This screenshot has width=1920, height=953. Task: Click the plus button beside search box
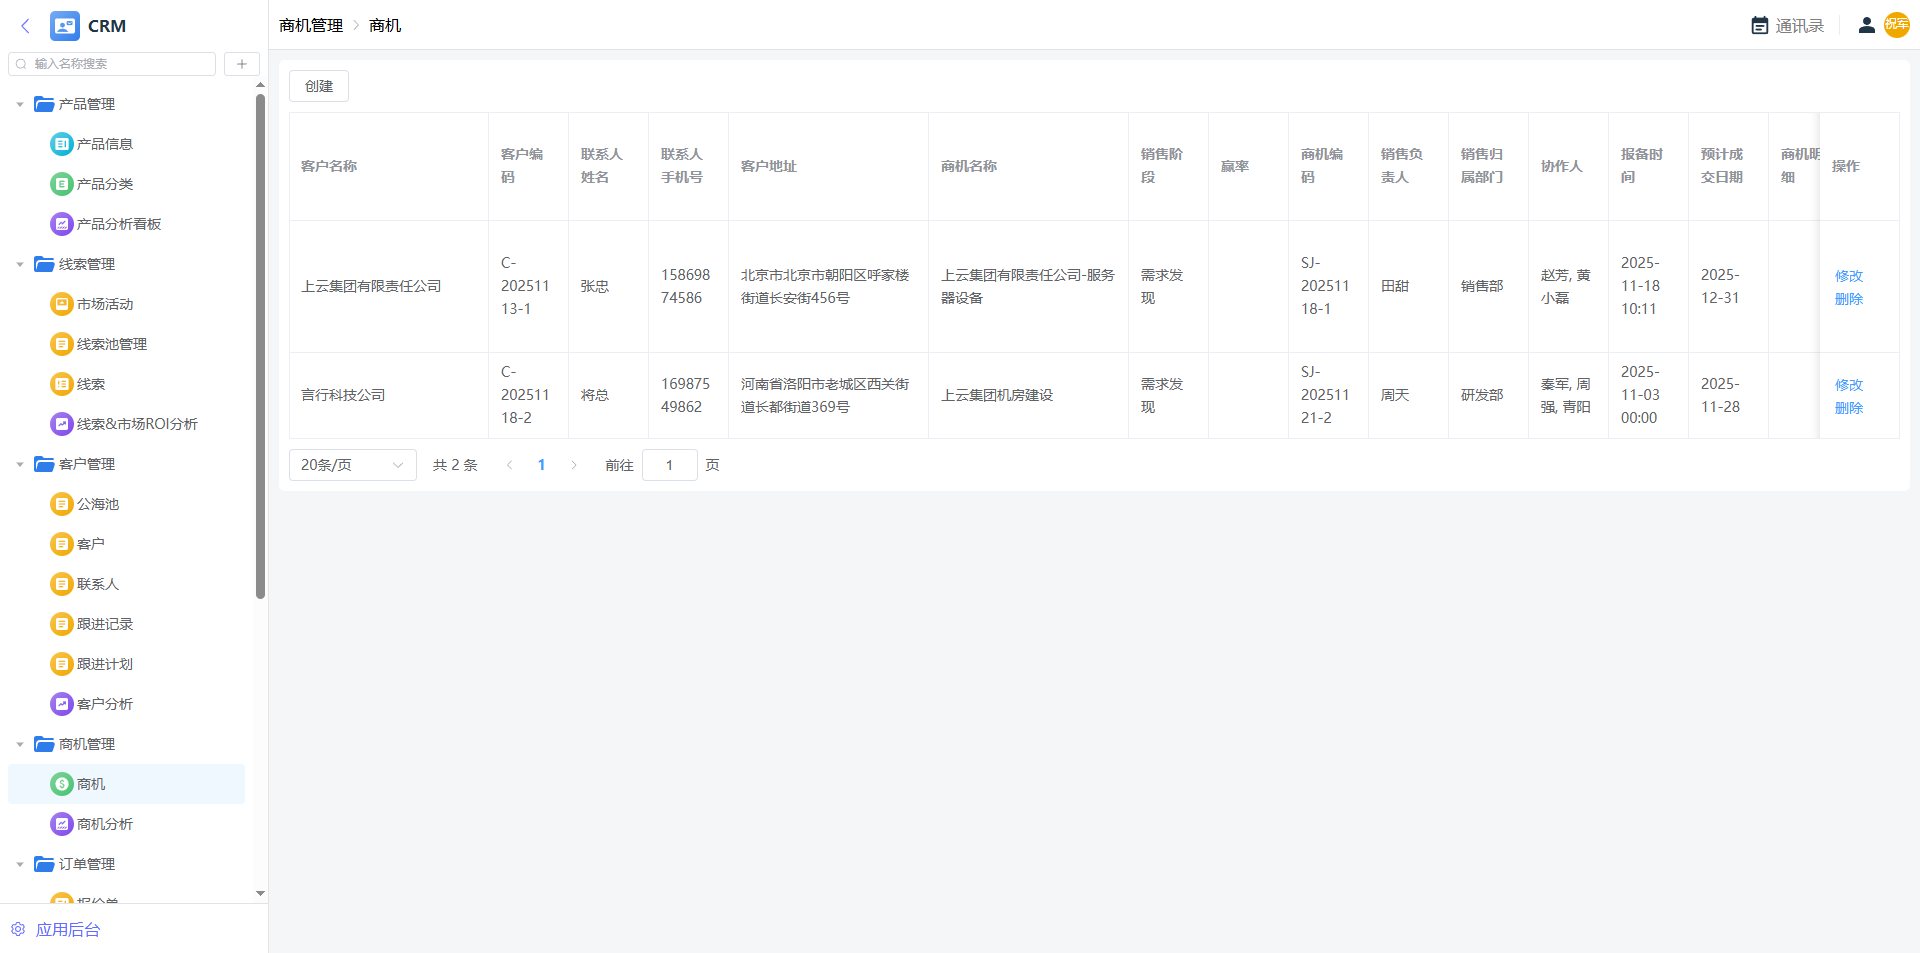(x=241, y=64)
